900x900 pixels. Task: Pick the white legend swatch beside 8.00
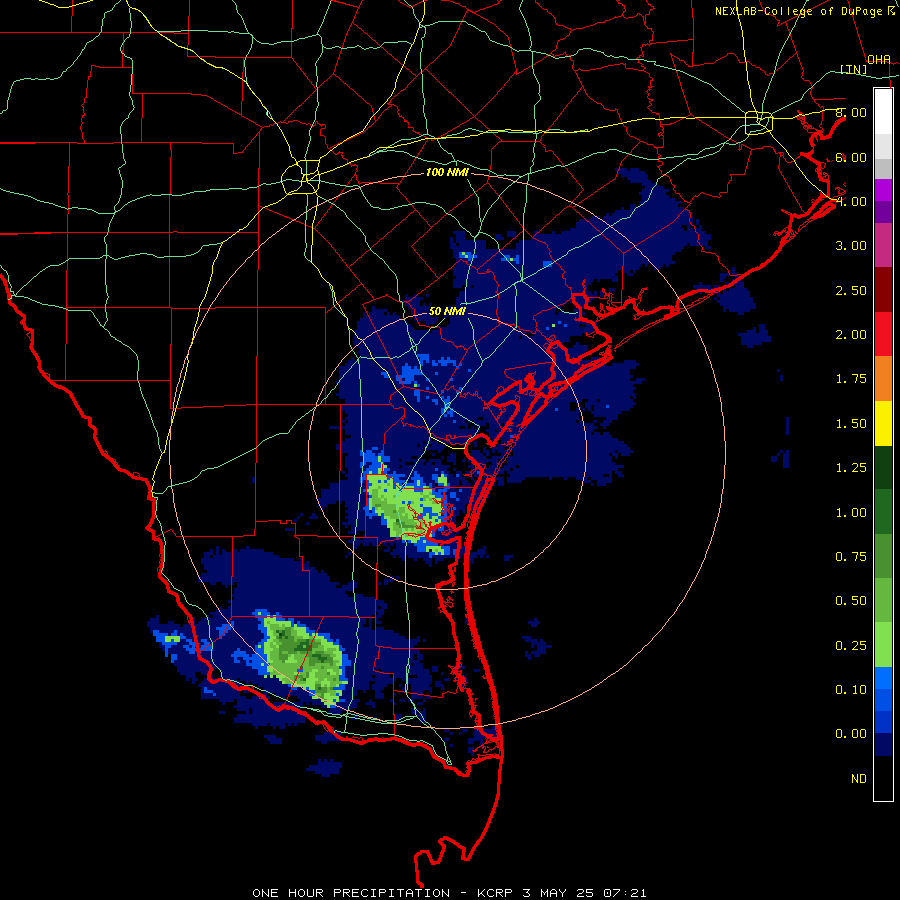pos(883,112)
